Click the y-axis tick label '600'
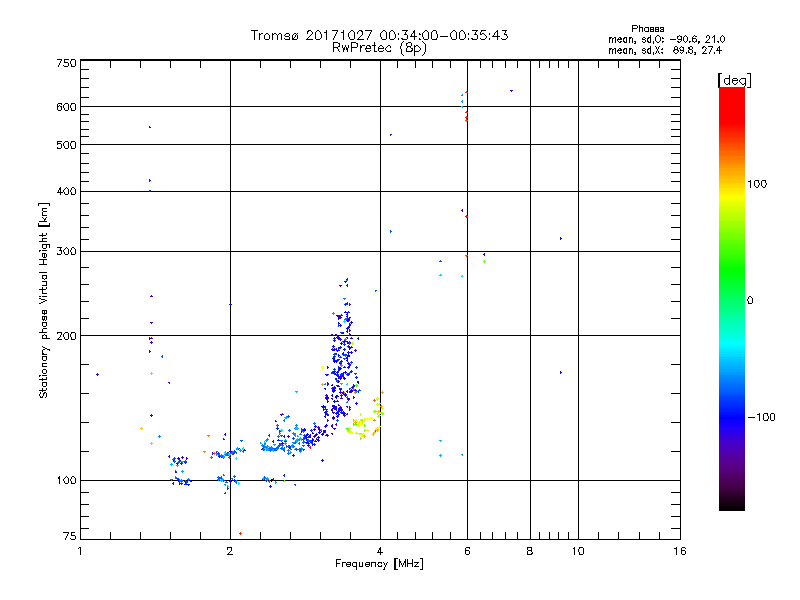This screenshot has width=800, height=600. [x=67, y=107]
